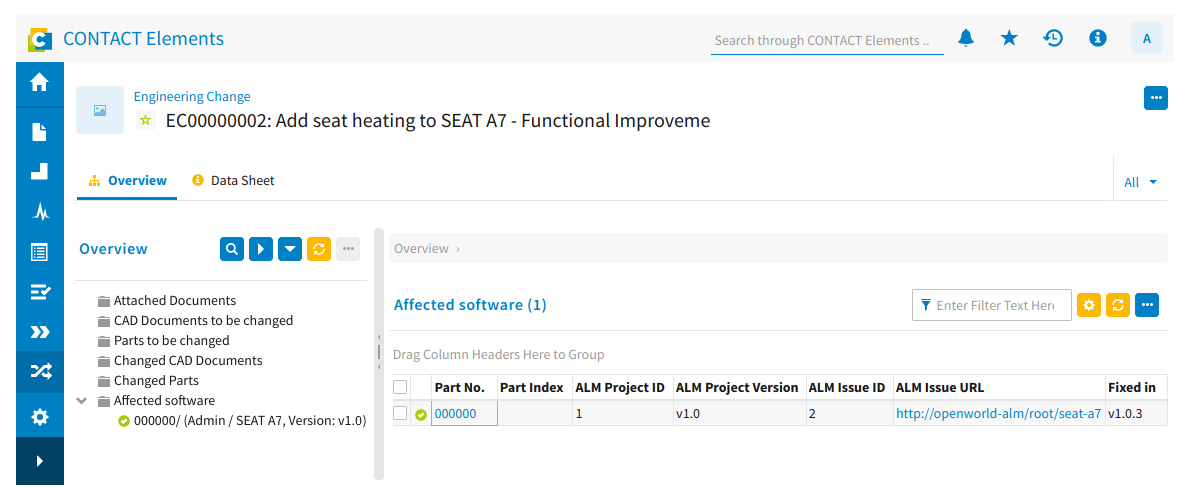Click the search icon in the Overview panel
Image resolution: width=1185 pixels, height=496 pixels.
click(232, 249)
